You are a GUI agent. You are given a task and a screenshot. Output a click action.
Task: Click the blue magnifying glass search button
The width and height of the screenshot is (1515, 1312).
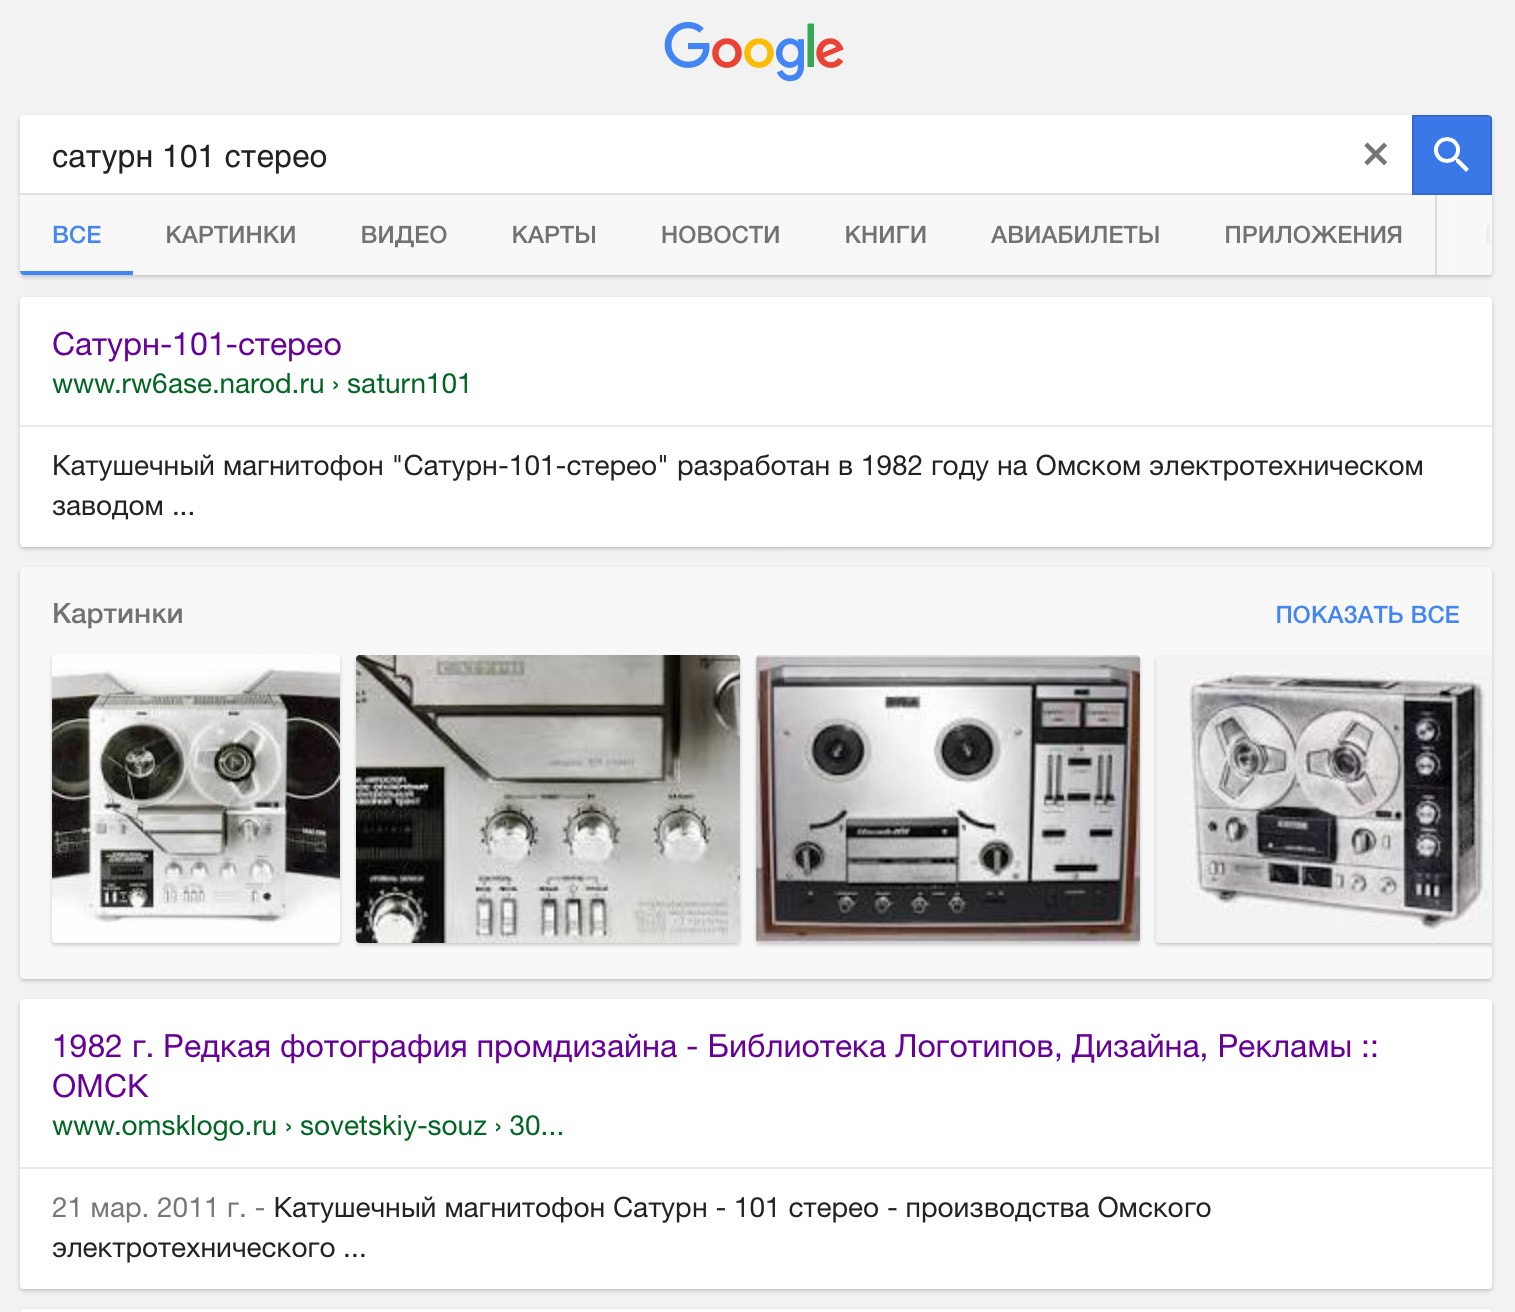coord(1450,155)
